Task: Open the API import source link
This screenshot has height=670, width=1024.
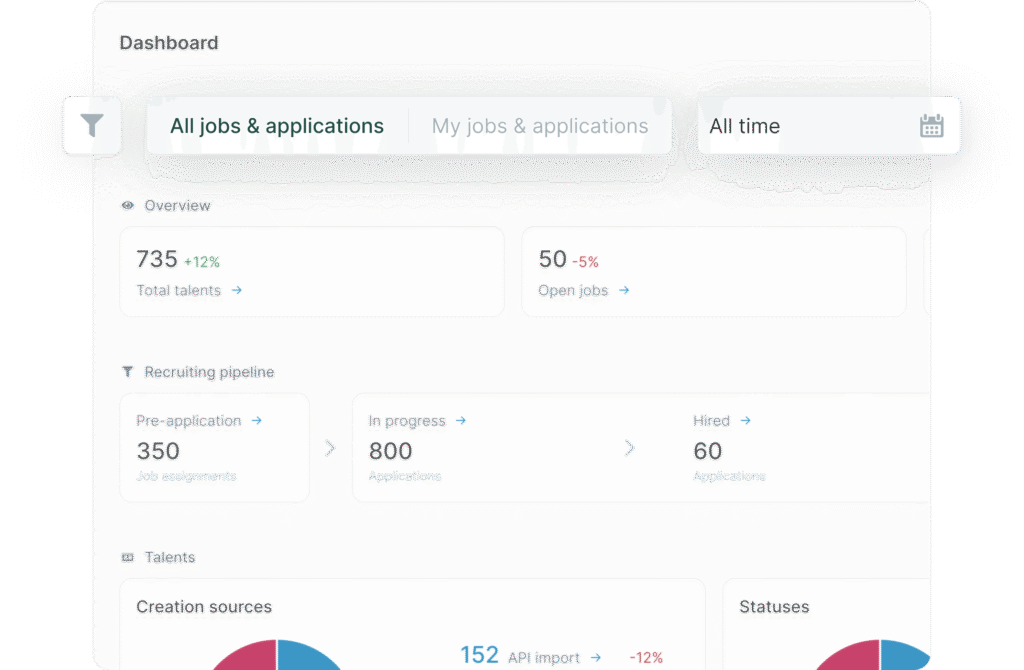Action: (x=543, y=658)
